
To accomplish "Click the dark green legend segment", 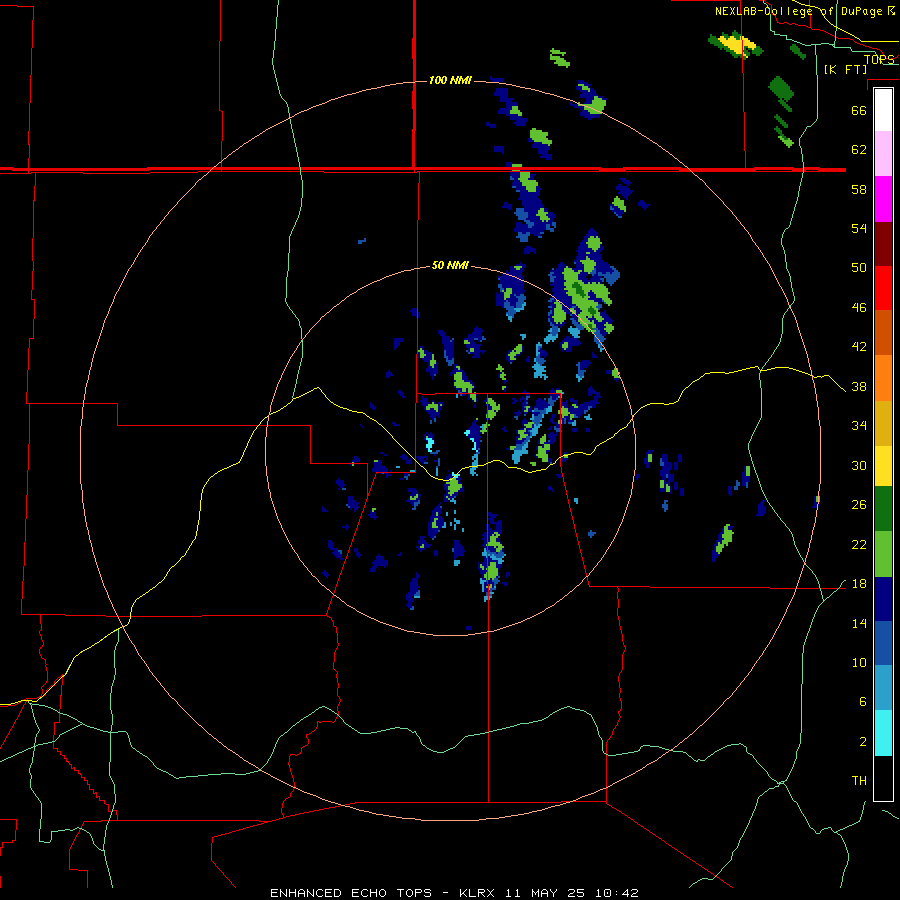I will 883,509.
